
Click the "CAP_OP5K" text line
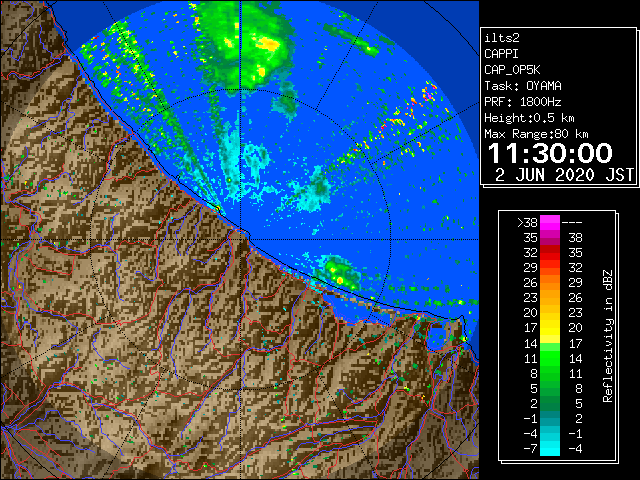point(512,70)
